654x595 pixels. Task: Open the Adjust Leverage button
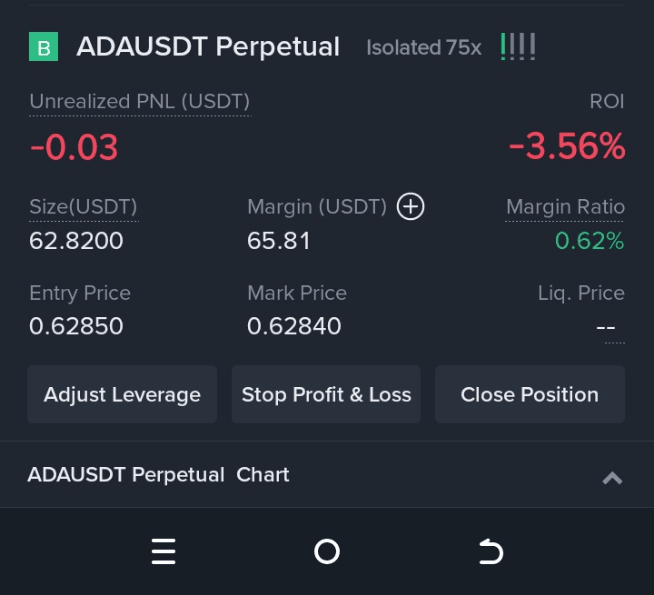pyautogui.click(x=122, y=394)
